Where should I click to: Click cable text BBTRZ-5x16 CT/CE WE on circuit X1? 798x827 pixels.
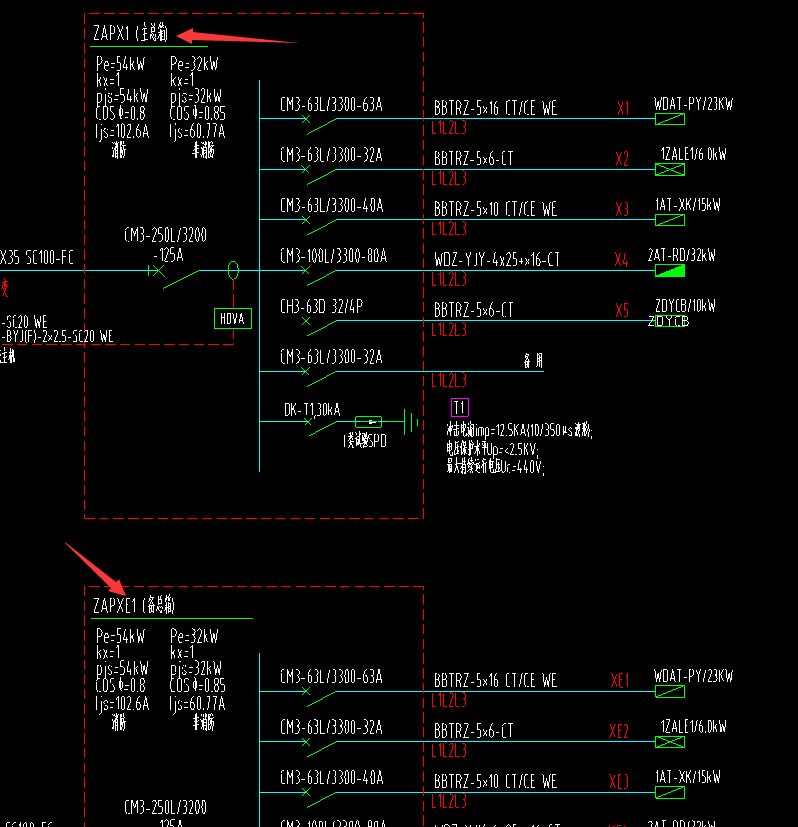pyautogui.click(x=496, y=108)
